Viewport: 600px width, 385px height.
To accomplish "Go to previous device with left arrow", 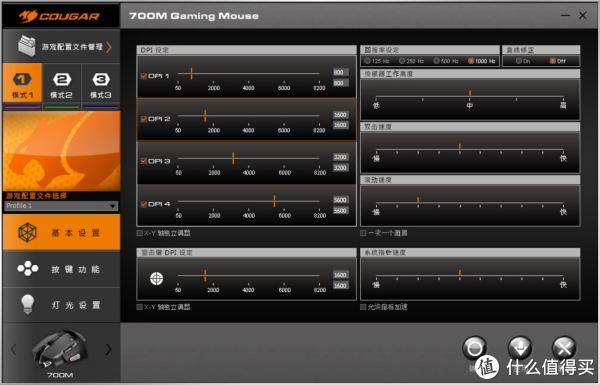I will [x=14, y=349].
